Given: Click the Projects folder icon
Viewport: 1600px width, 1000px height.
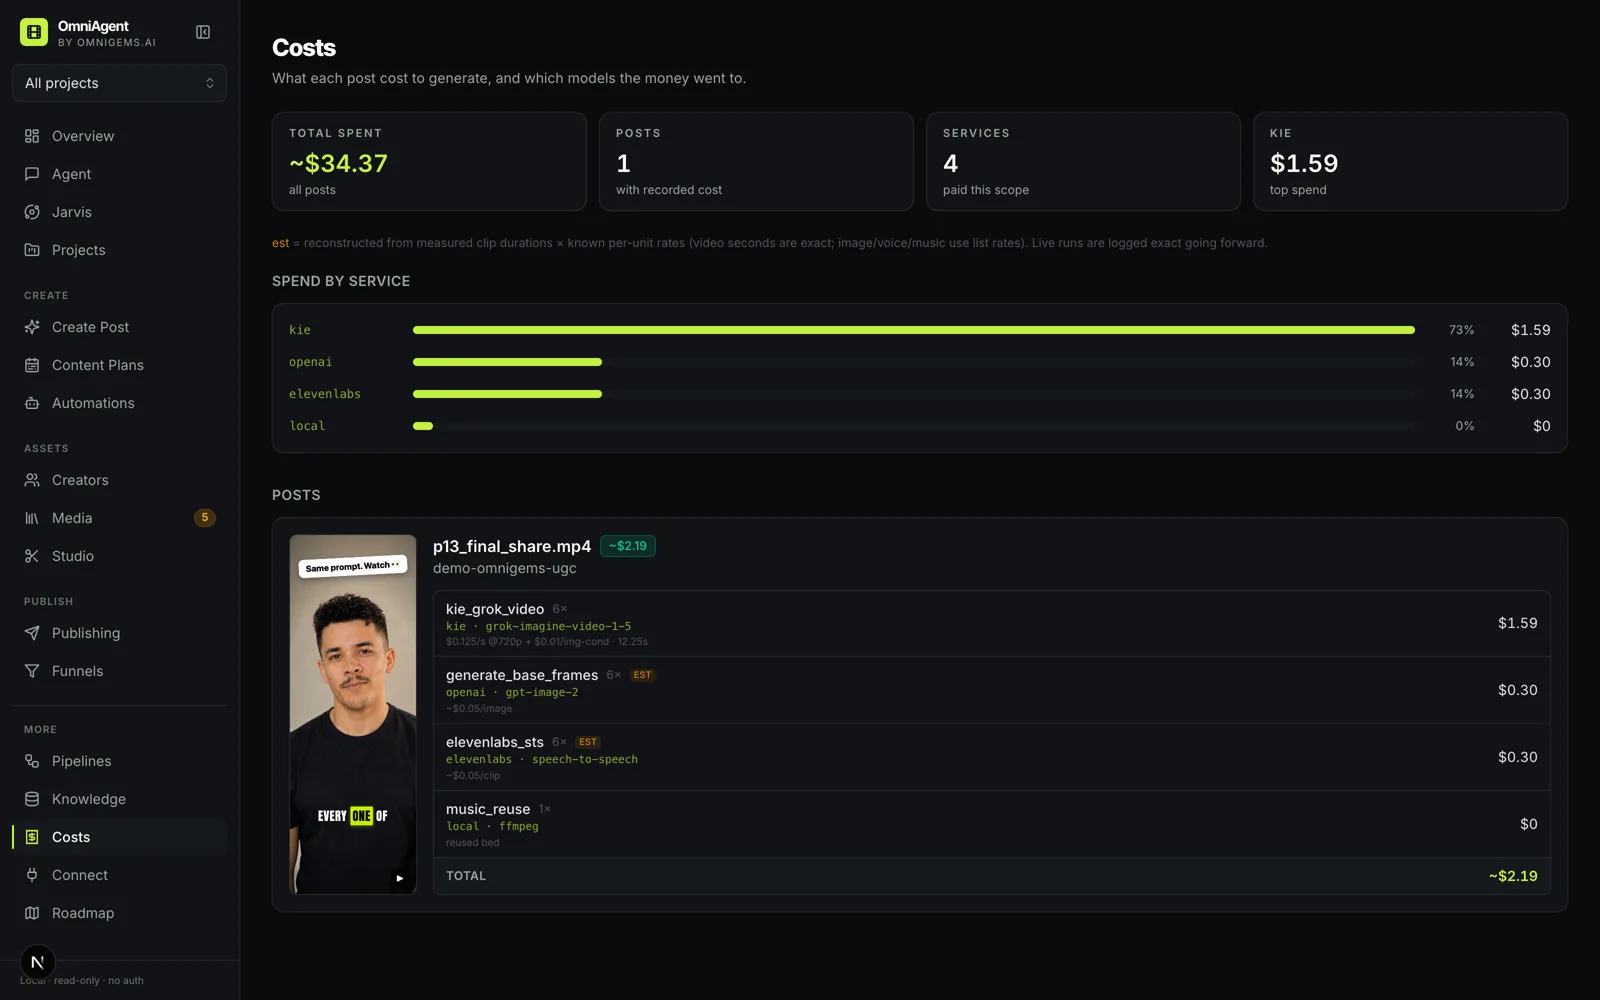Looking at the screenshot, I should (32, 250).
